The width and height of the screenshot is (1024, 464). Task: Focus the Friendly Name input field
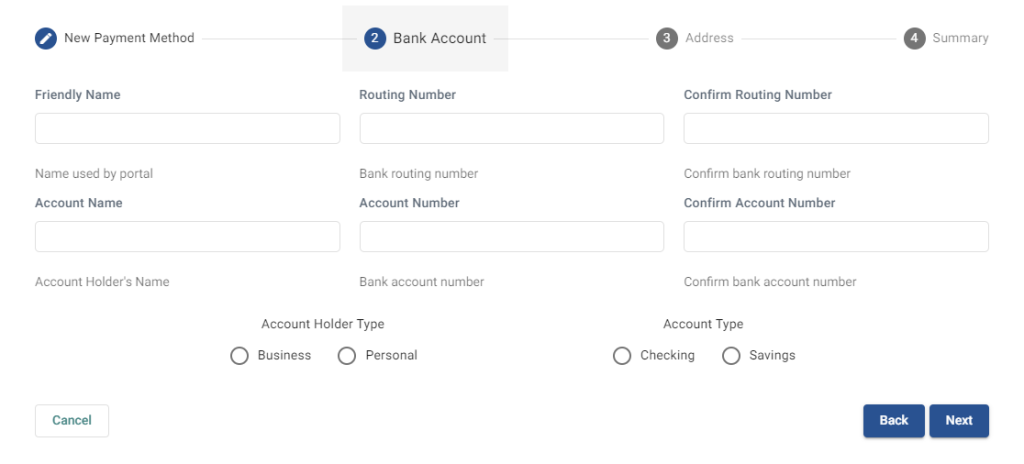187,128
